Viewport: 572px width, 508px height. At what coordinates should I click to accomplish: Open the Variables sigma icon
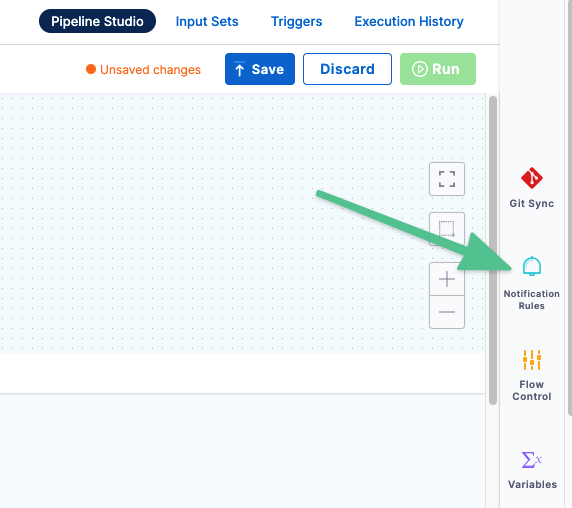point(532,459)
